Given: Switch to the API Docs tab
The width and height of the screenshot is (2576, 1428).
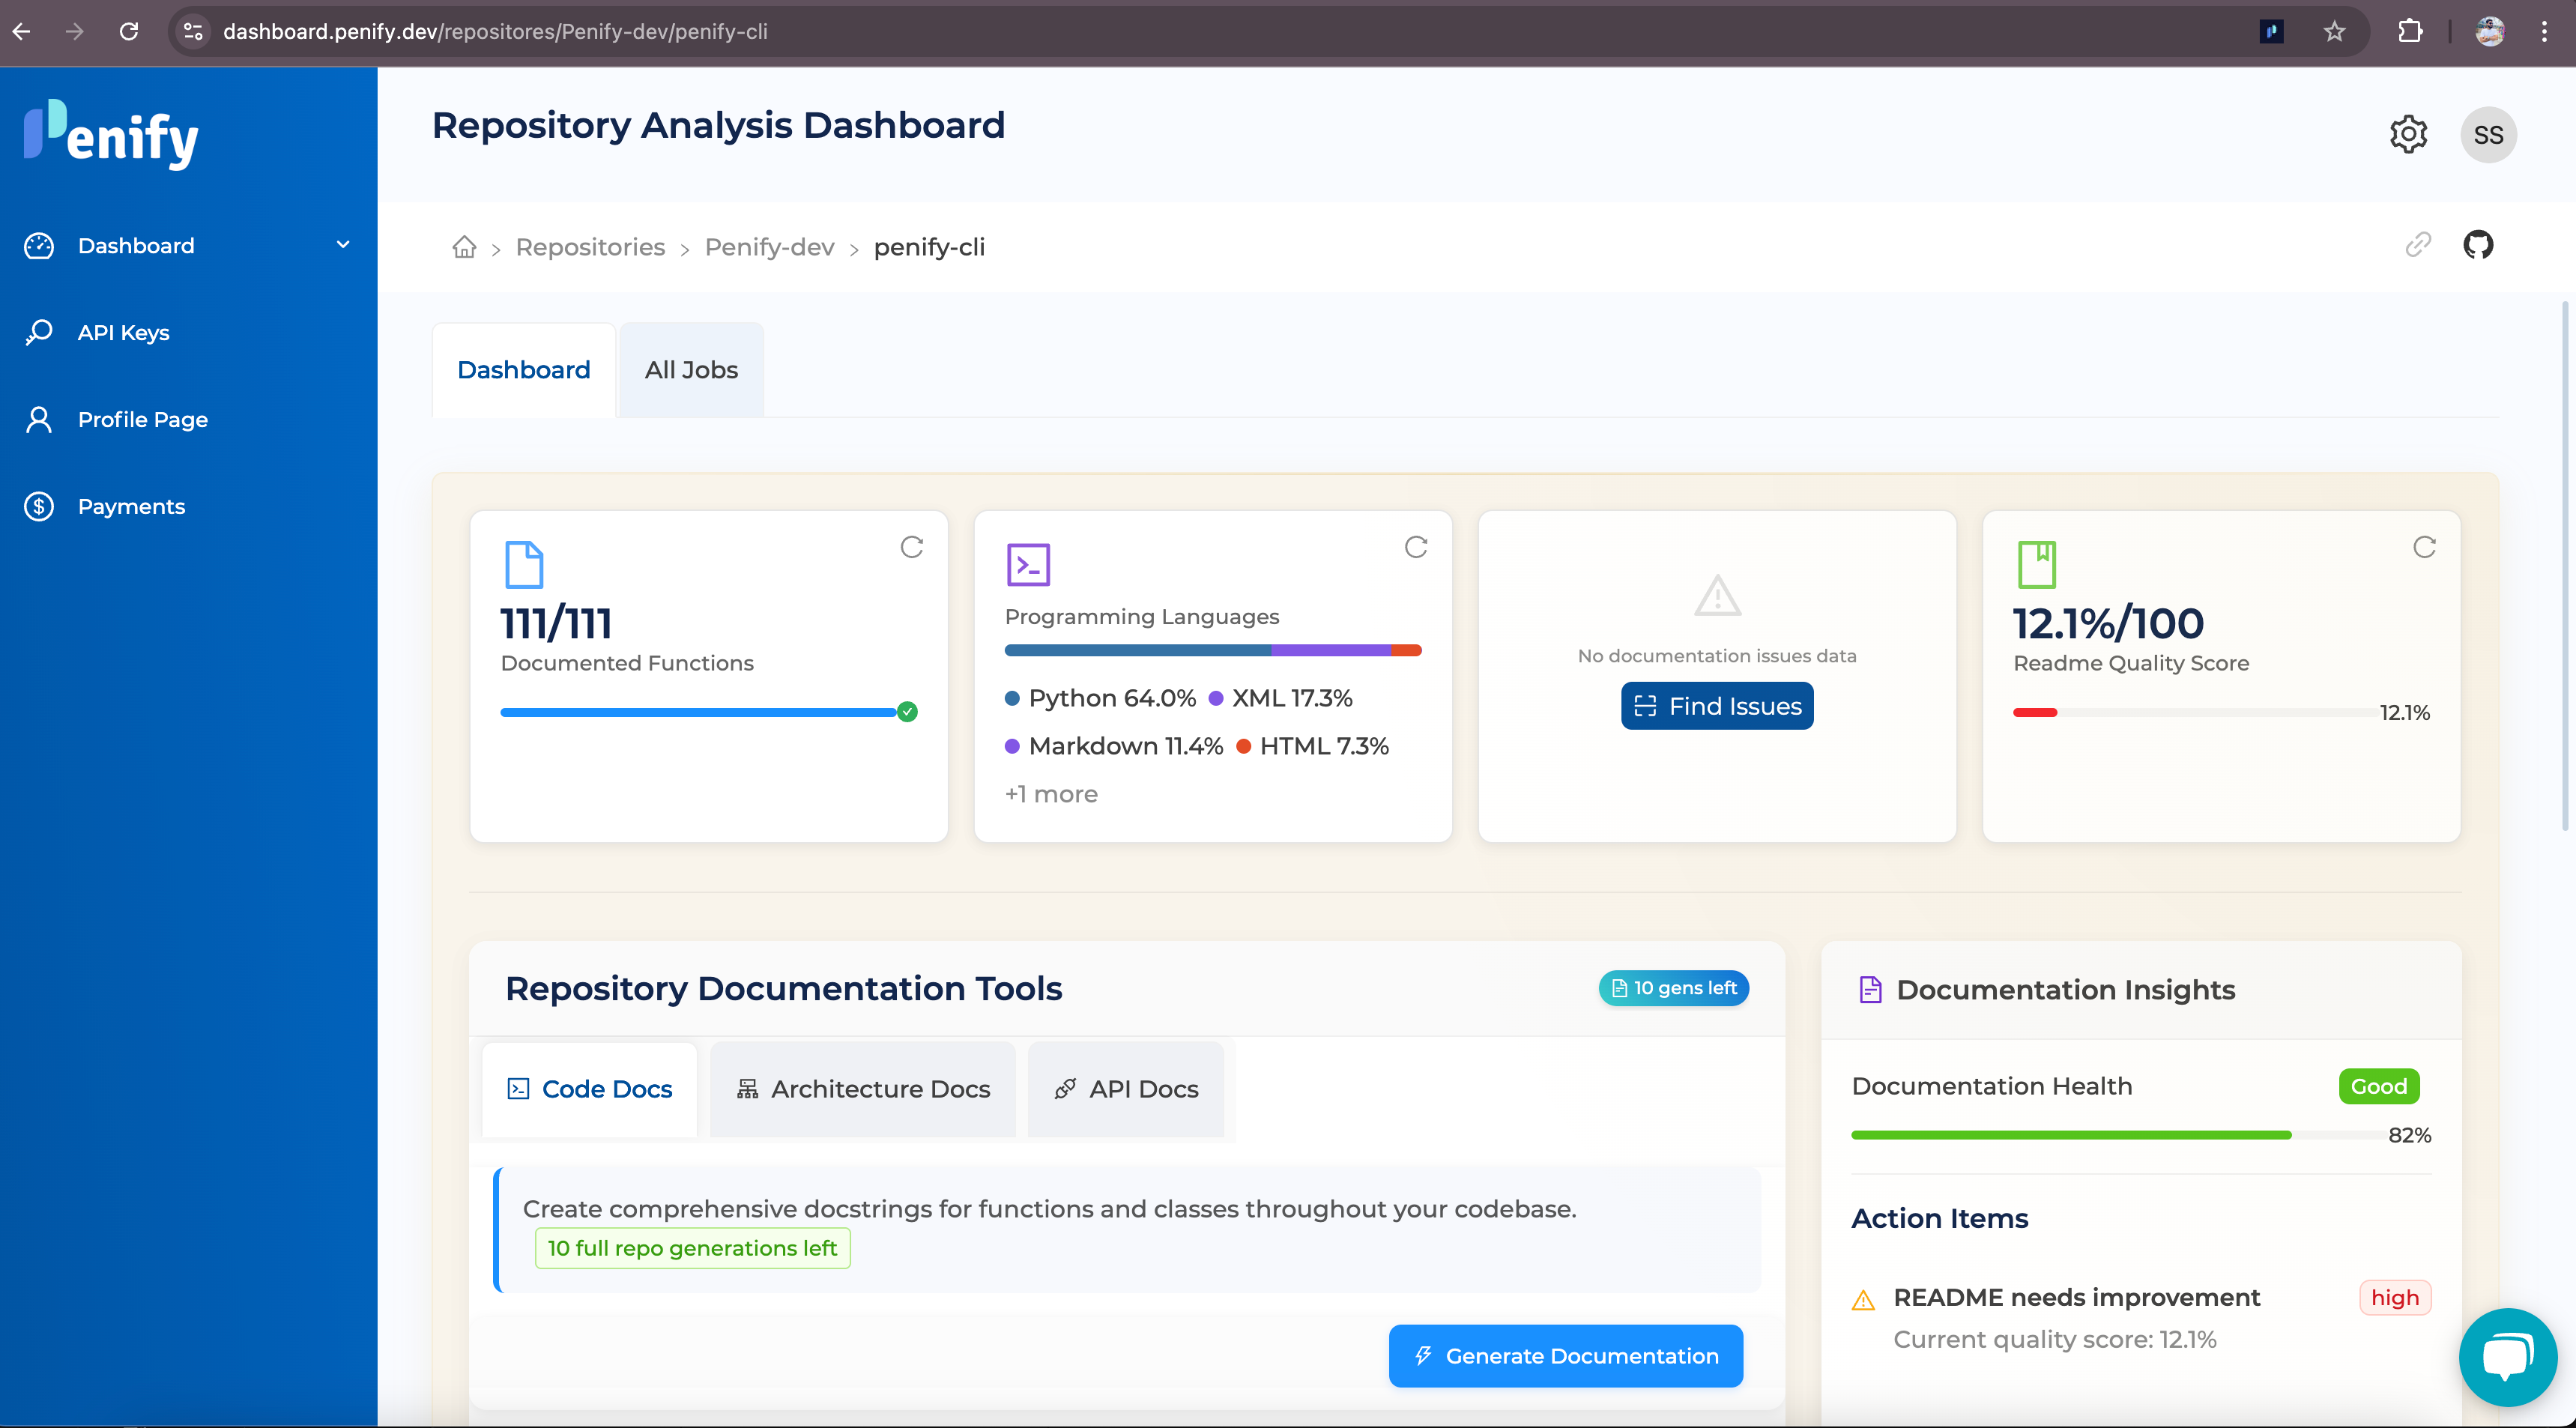Looking at the screenshot, I should point(1125,1089).
